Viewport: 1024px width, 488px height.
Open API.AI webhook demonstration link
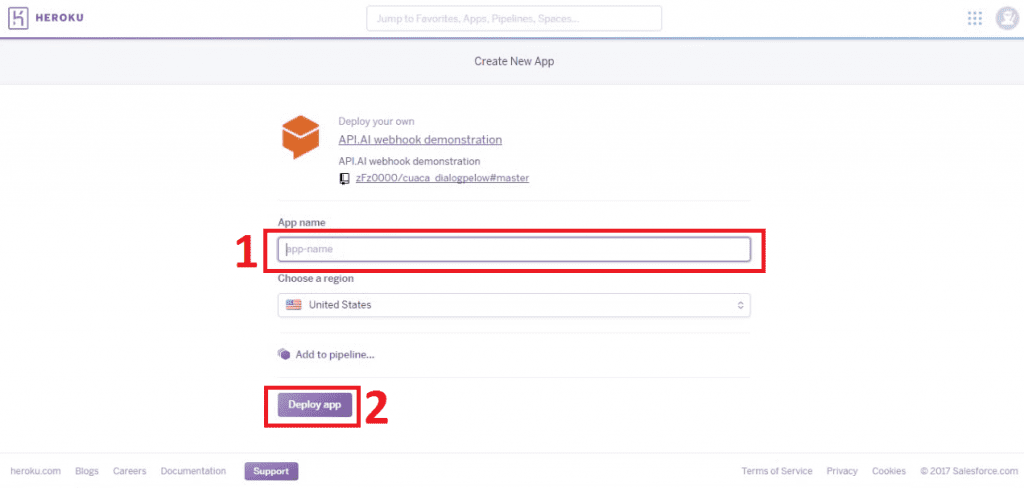420,140
